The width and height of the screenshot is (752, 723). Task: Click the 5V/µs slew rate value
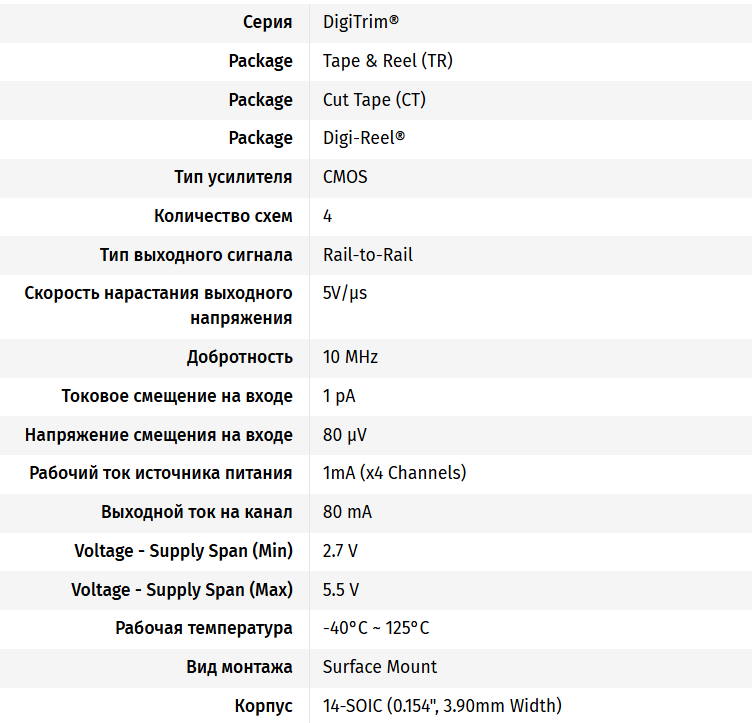[345, 293]
